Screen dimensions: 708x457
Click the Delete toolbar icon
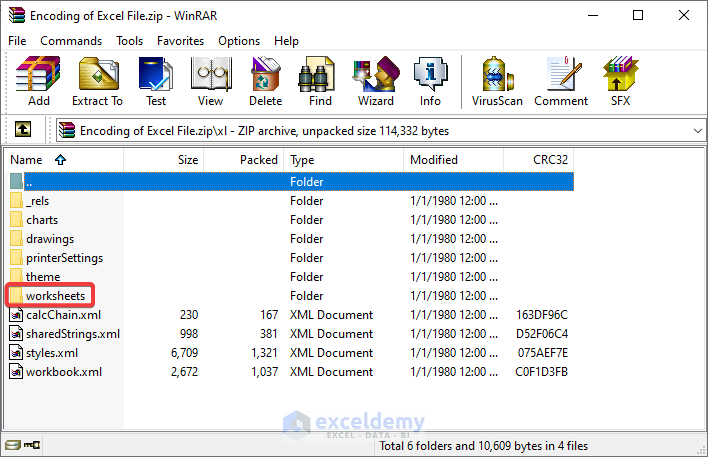click(266, 82)
